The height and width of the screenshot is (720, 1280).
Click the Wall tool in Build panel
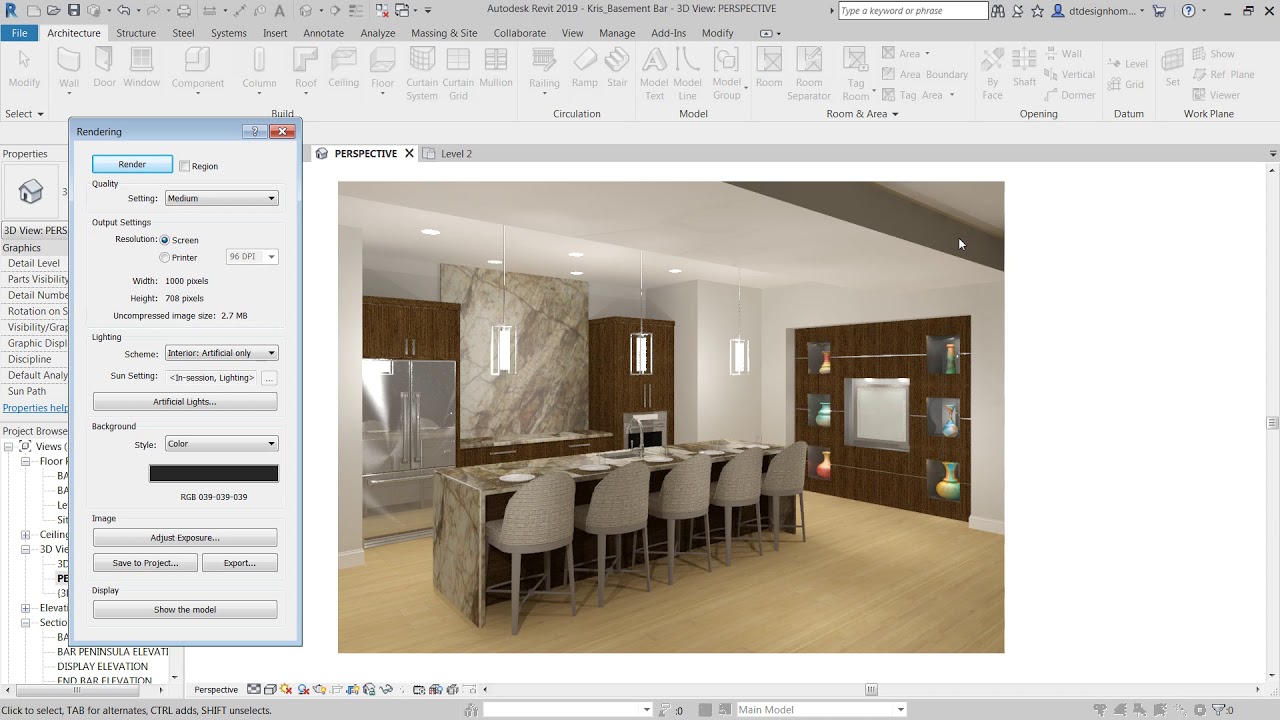68,68
